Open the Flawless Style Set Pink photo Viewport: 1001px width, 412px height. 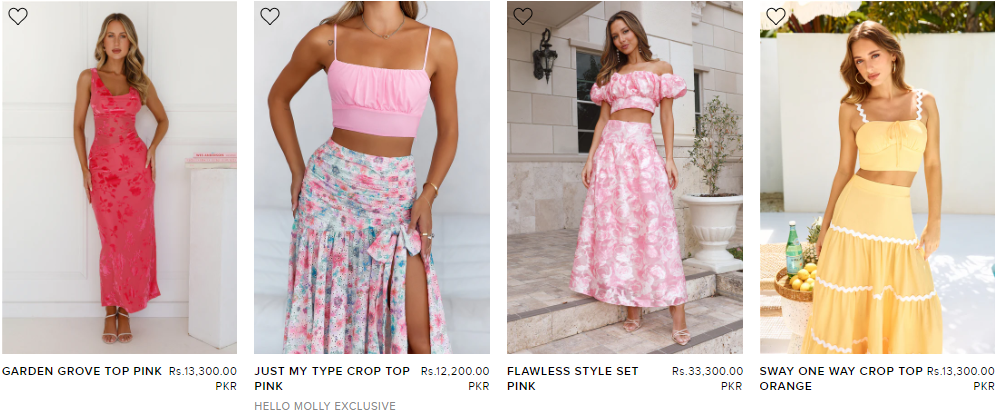tap(624, 177)
